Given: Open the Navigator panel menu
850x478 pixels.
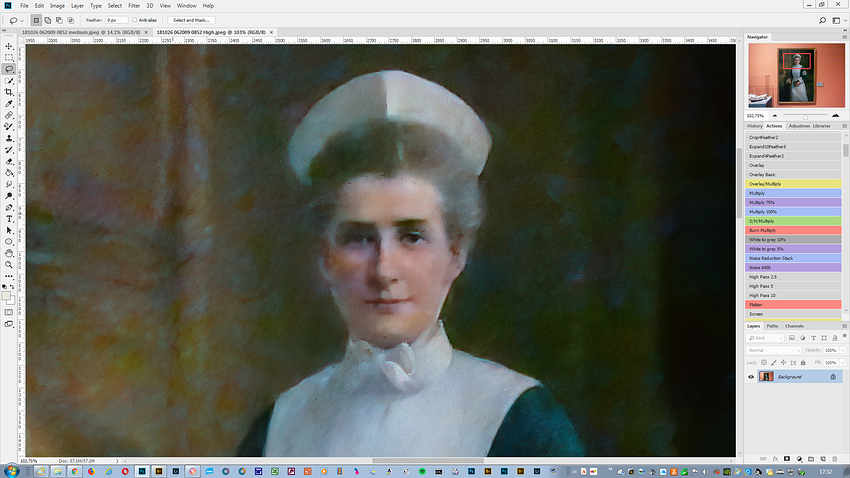Looking at the screenshot, I should click(x=844, y=37).
